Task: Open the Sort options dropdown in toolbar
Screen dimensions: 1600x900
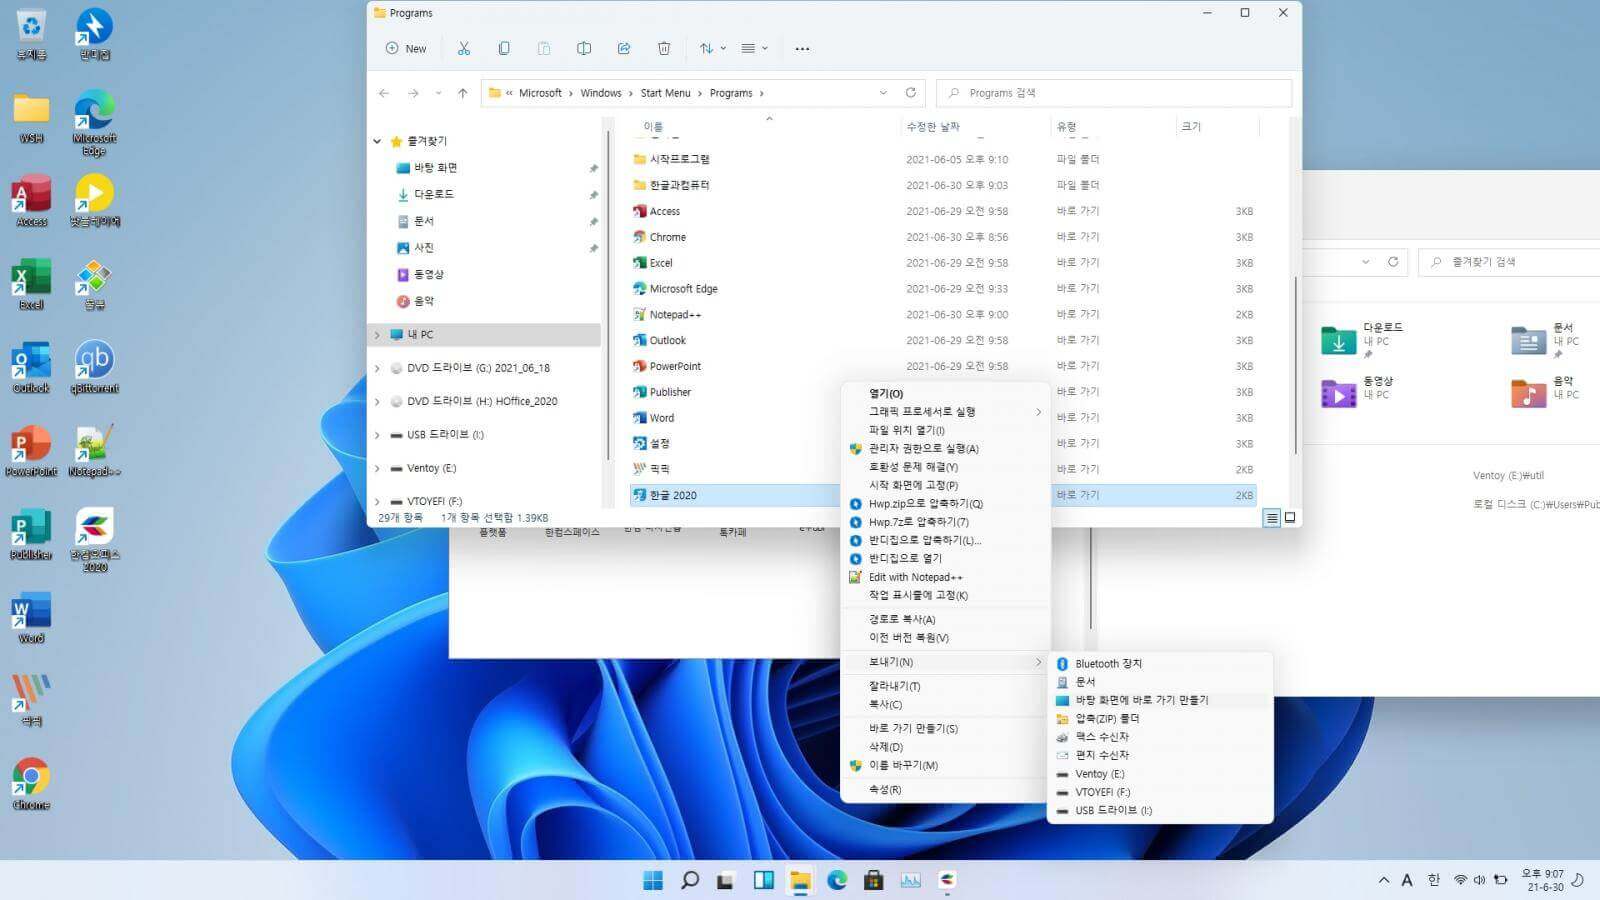Action: [x=713, y=48]
